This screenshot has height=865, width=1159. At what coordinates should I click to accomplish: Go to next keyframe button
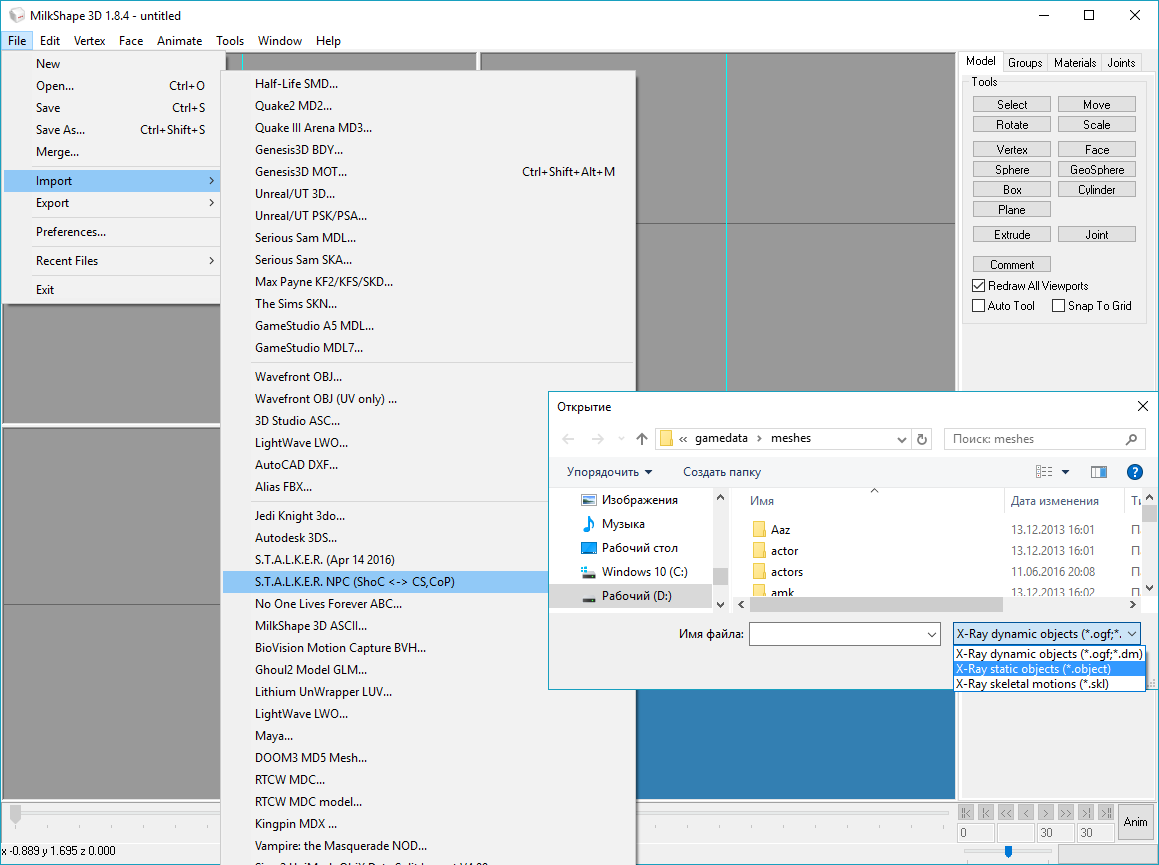[x=1085, y=813]
